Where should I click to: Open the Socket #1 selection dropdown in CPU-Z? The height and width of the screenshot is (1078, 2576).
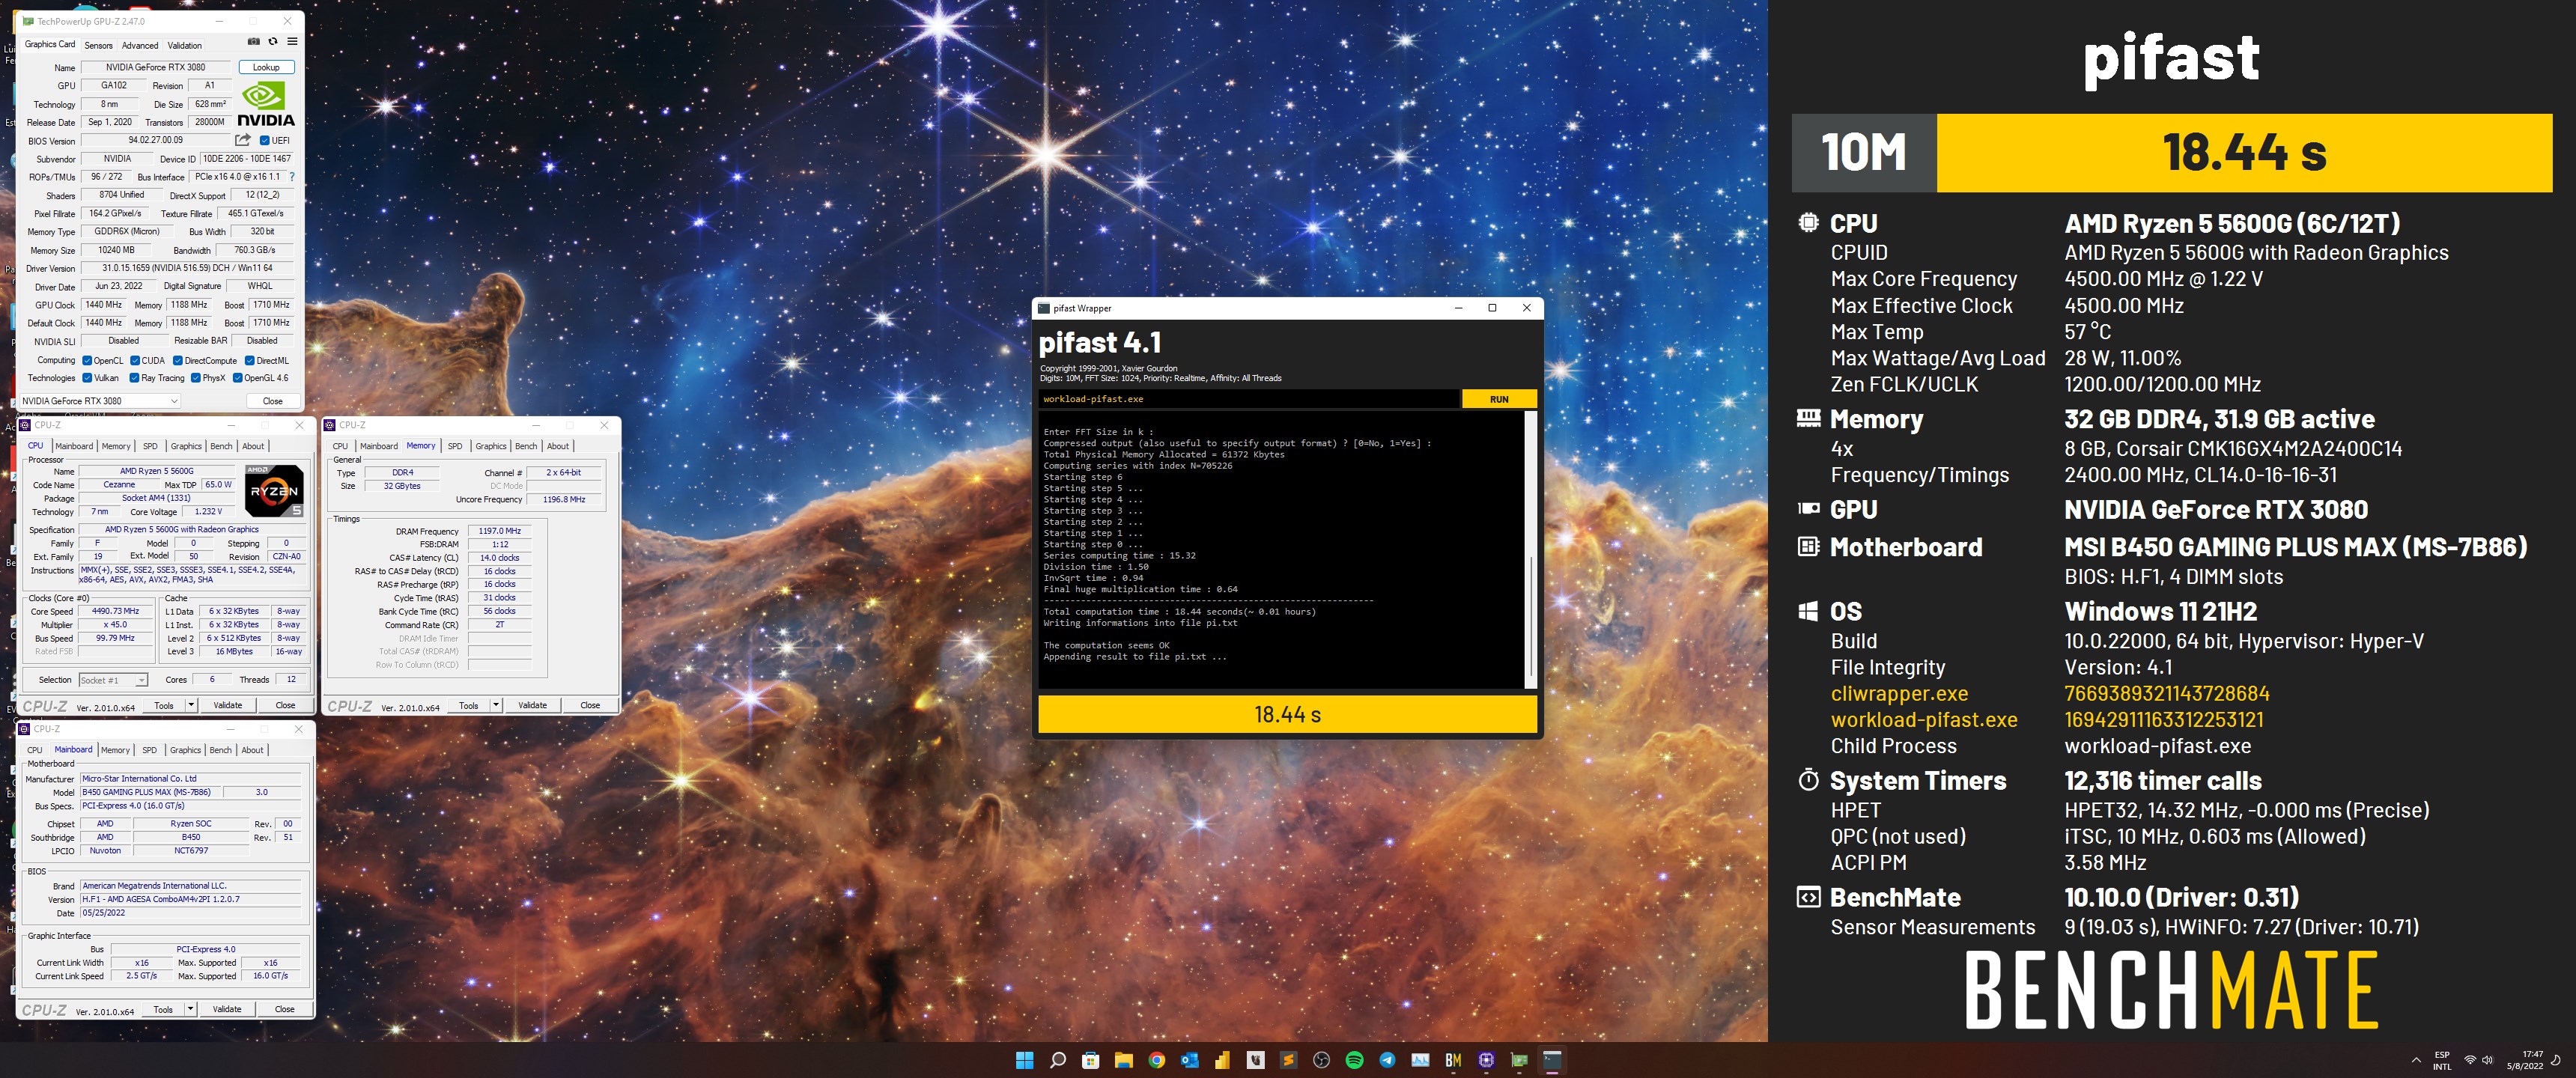tap(113, 680)
